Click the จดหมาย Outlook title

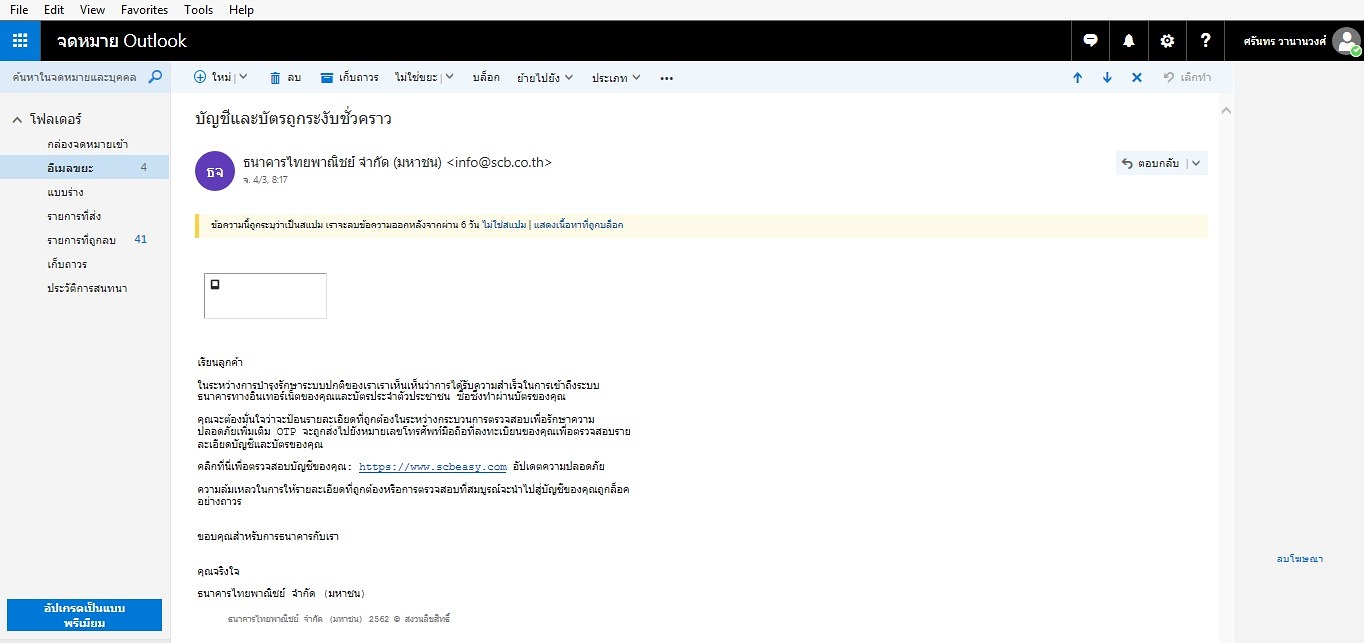(x=122, y=41)
